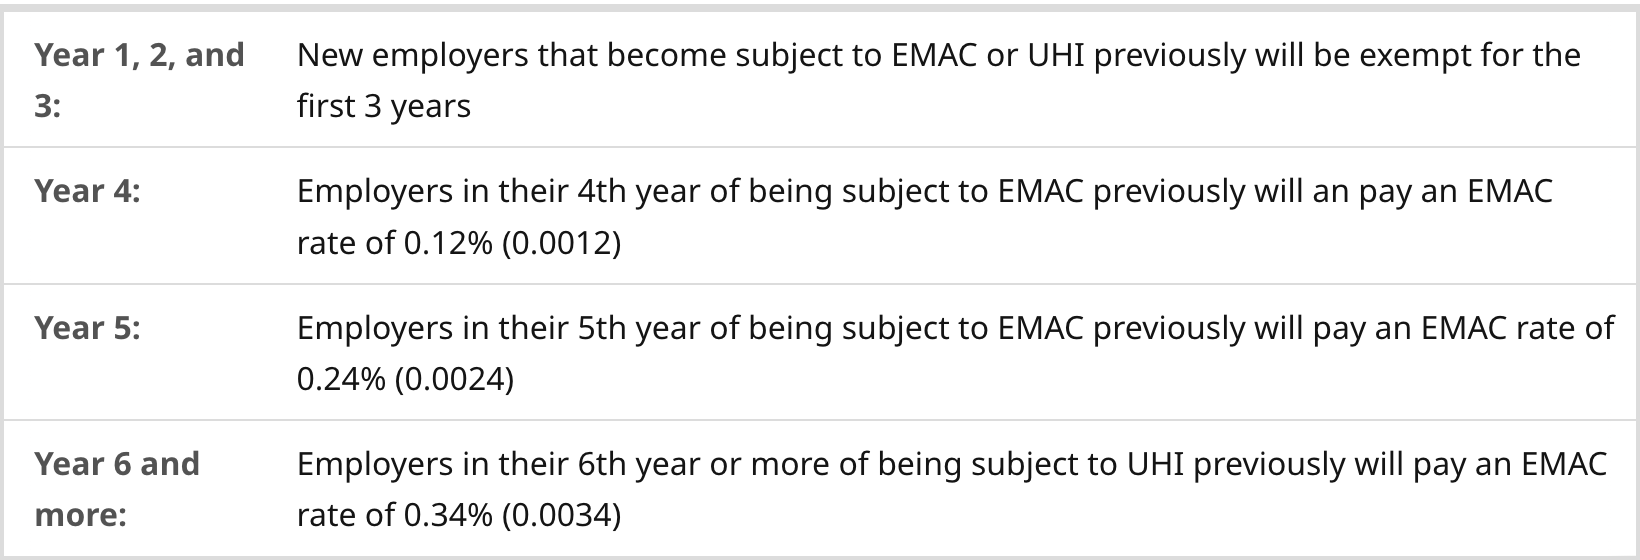The image size is (1640, 560).
Task: Select the "Year 4:" row label
Action: click(87, 191)
